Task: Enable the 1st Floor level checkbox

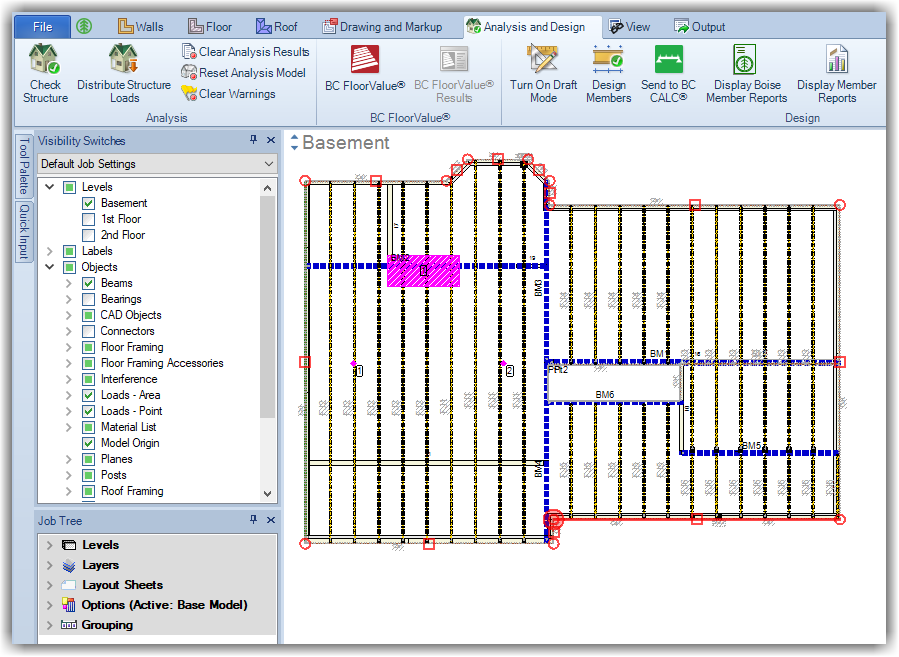Action: tap(89, 219)
